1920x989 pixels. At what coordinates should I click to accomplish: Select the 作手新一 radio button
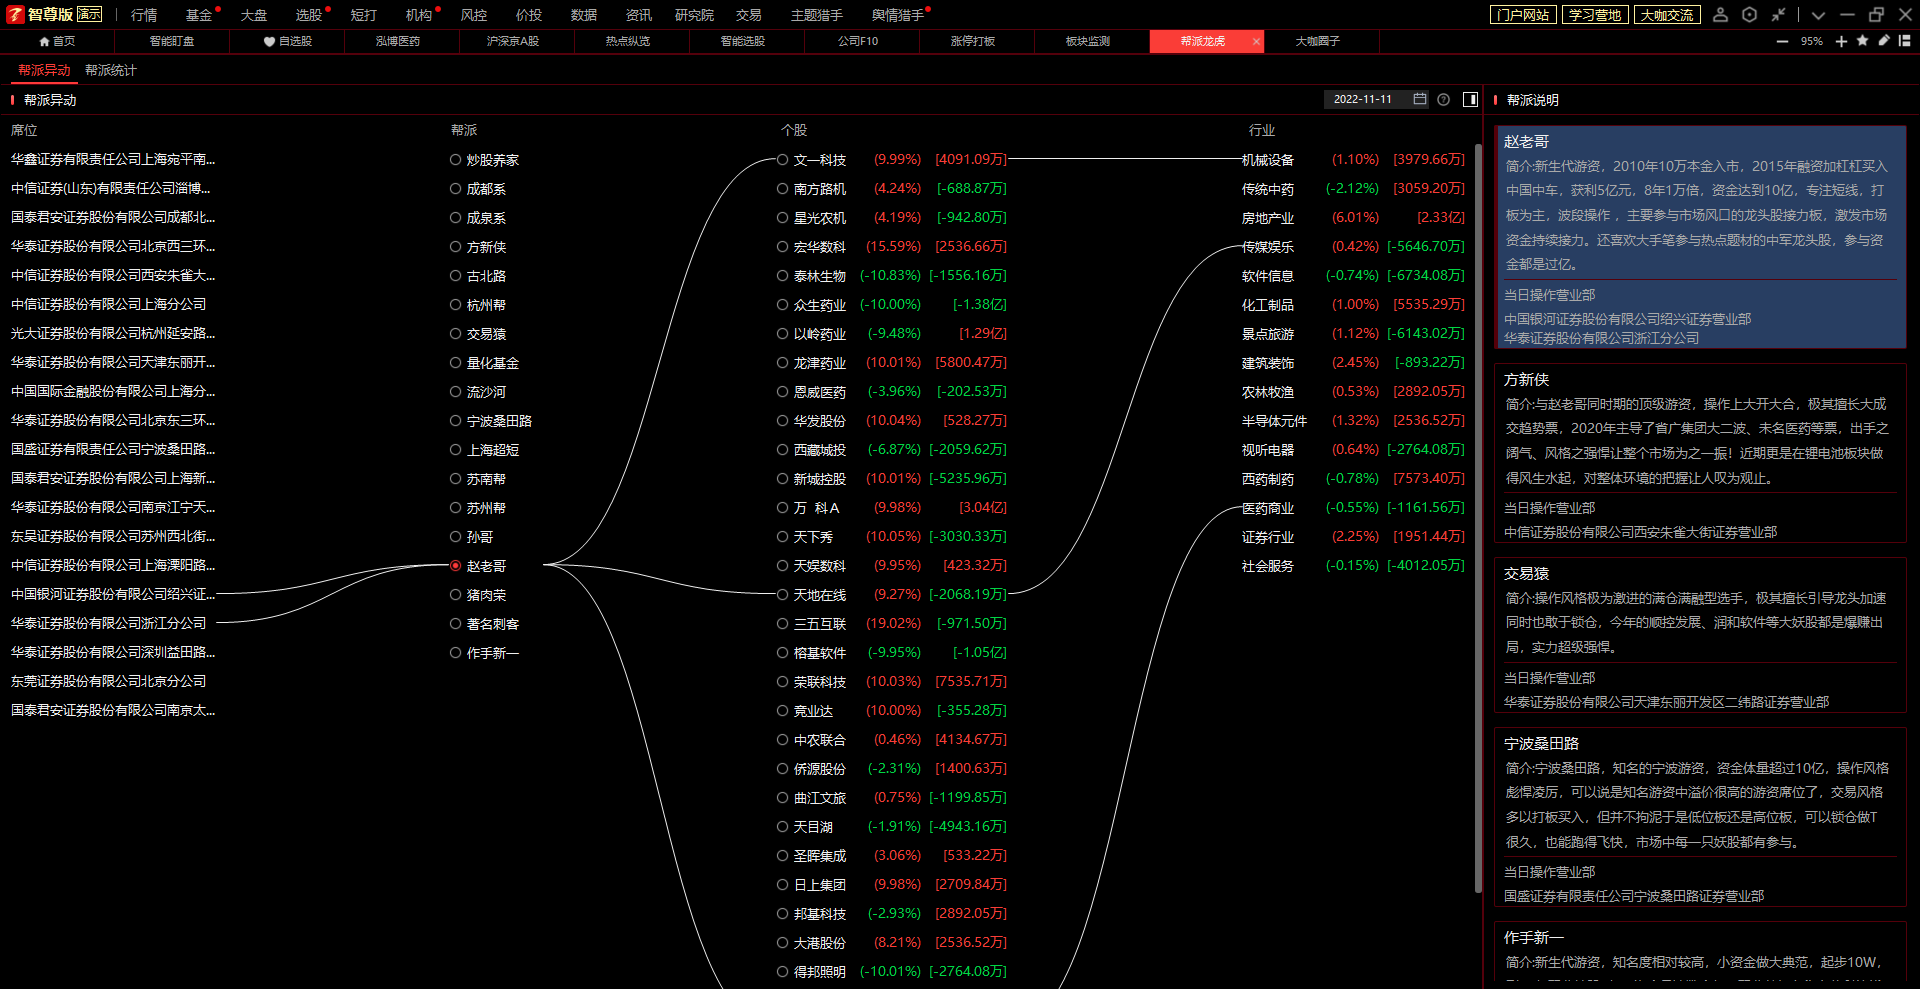coord(455,653)
